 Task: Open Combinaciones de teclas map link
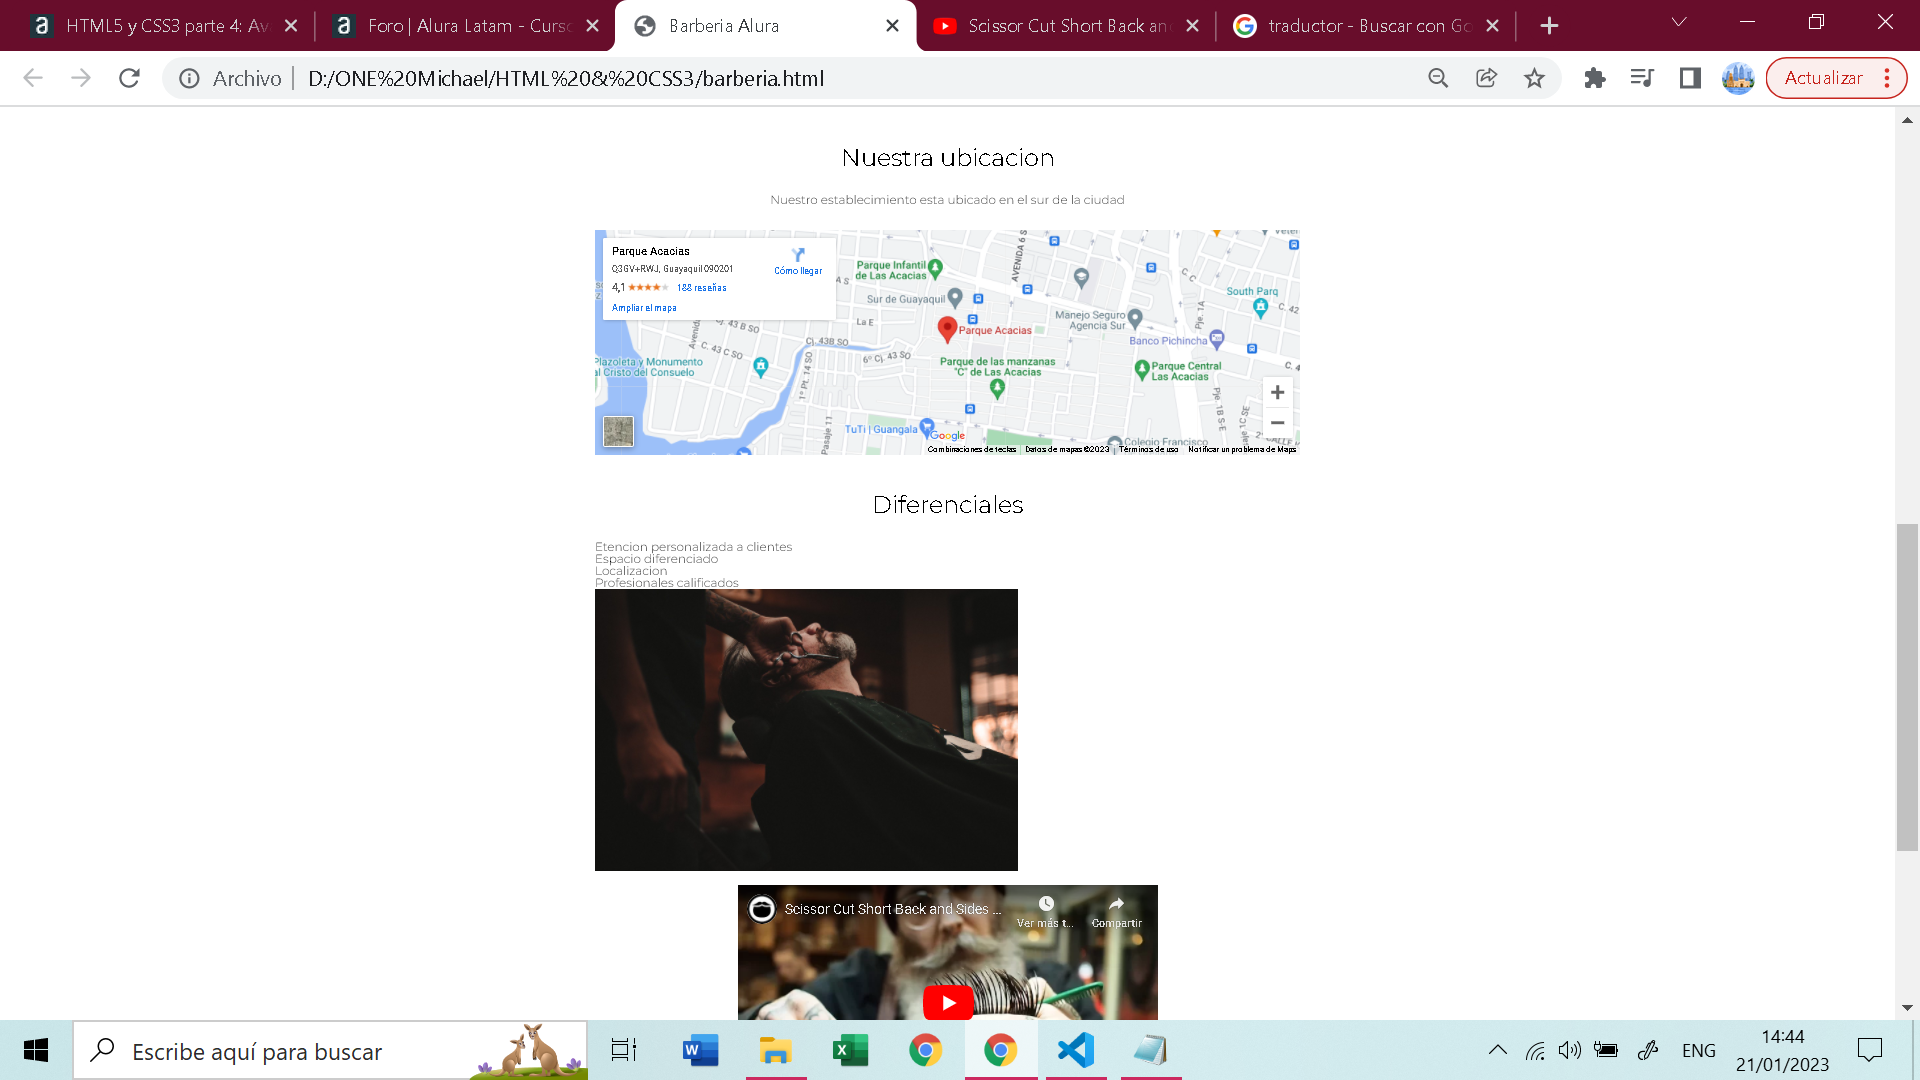pos(972,450)
